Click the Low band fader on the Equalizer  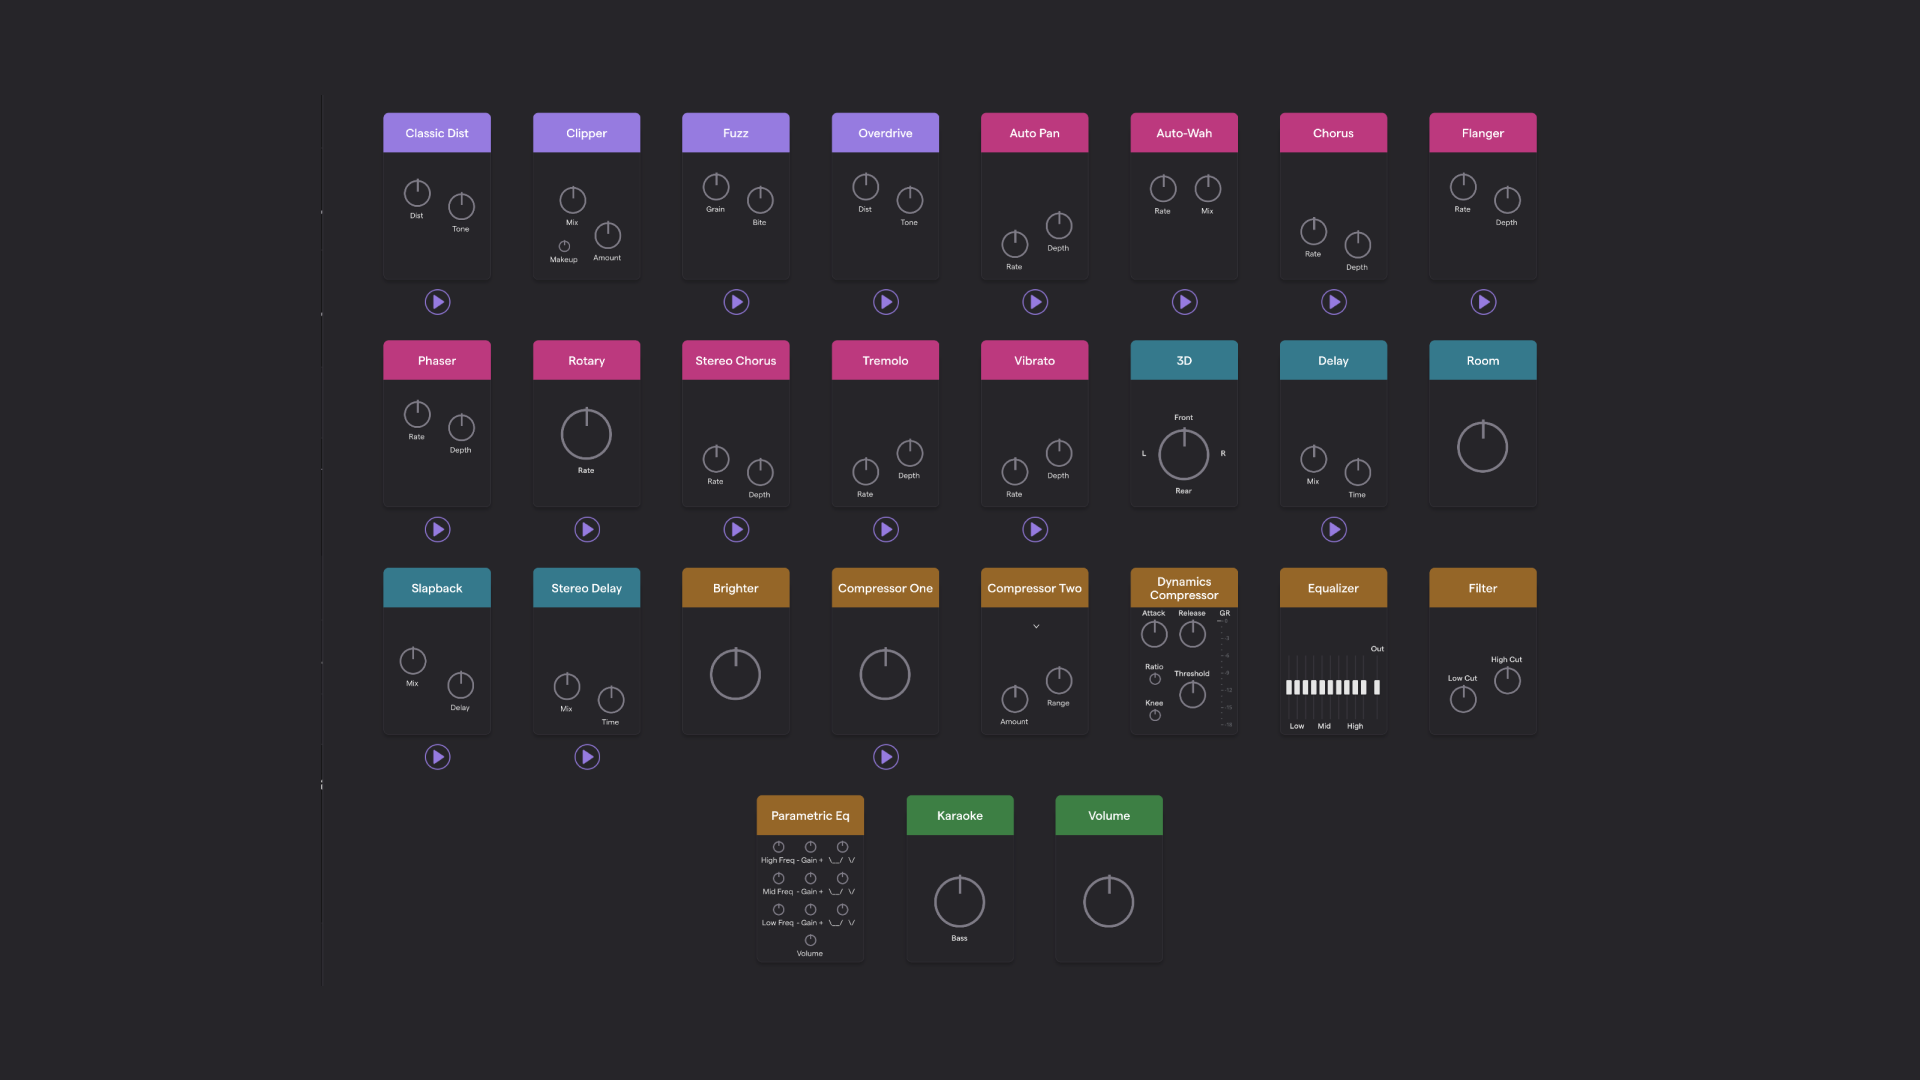pos(1290,688)
